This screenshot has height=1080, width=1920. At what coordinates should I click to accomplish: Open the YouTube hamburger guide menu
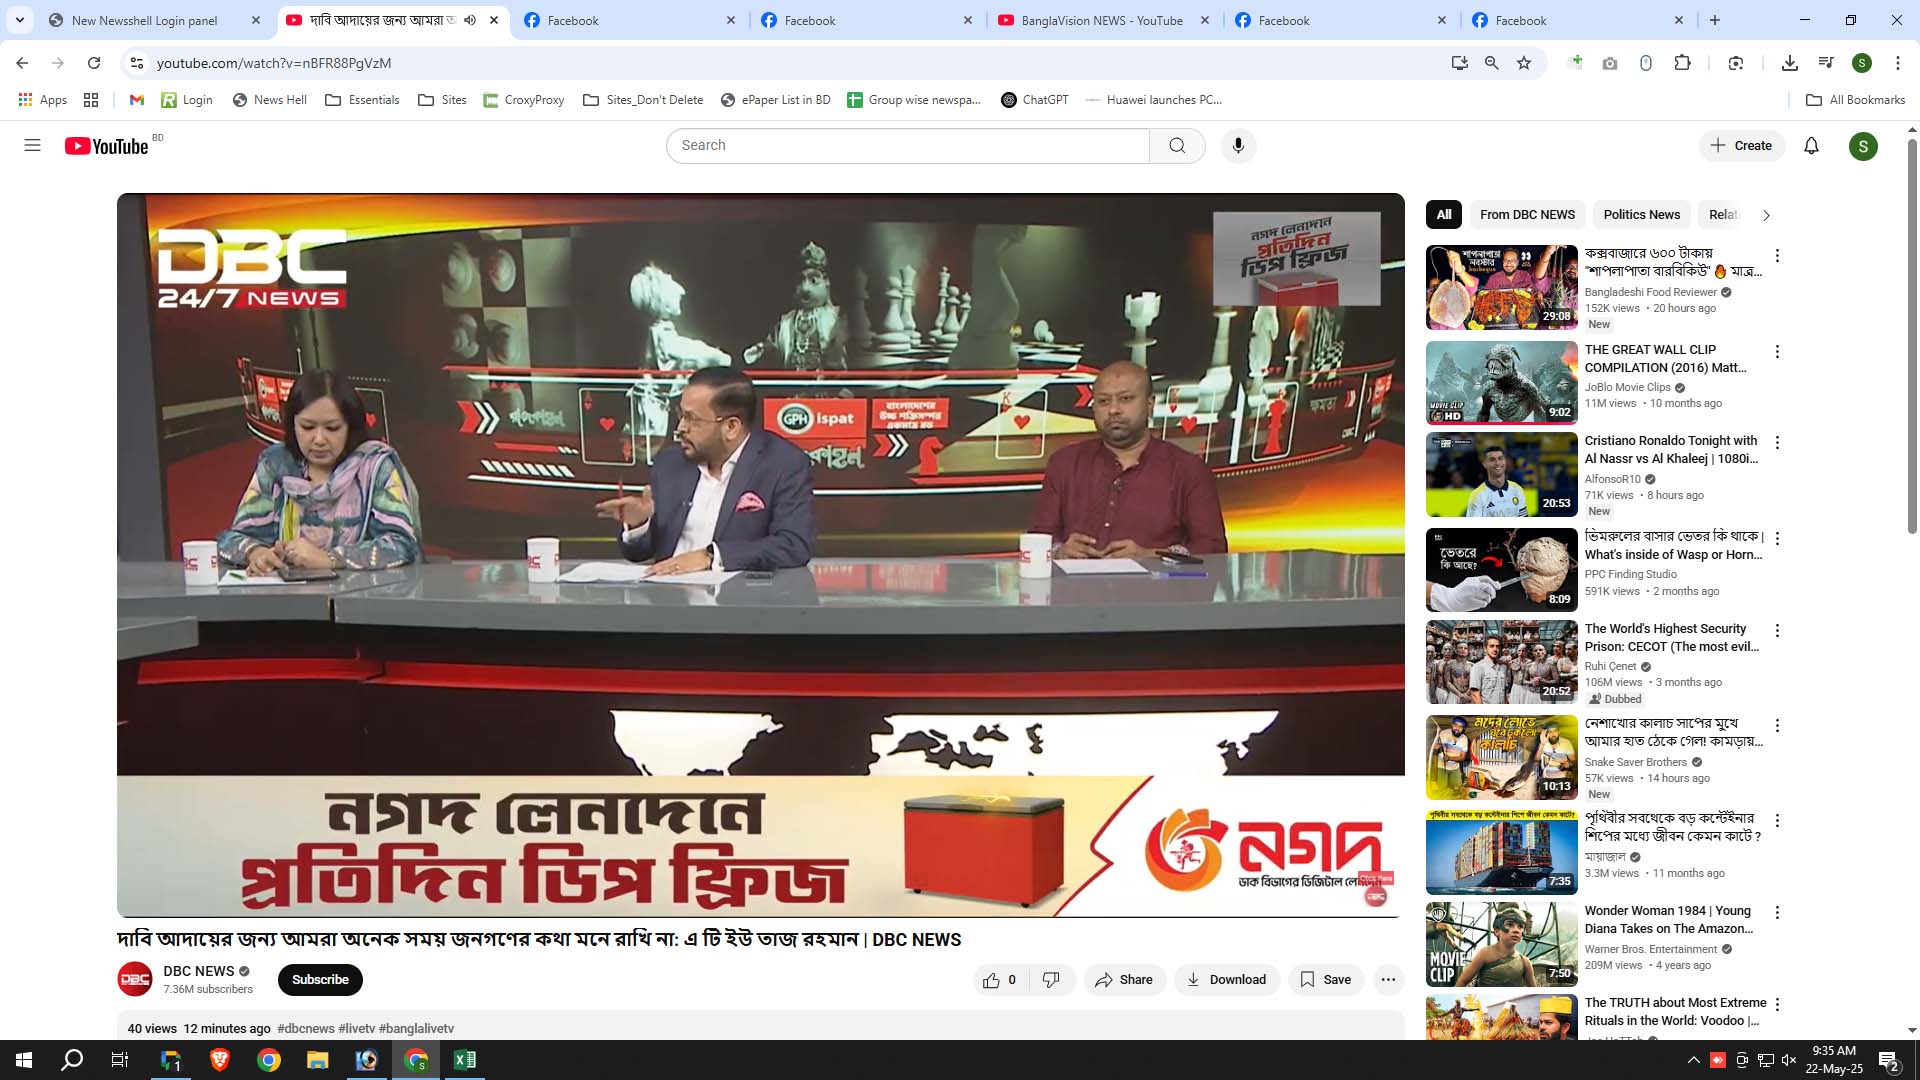32,146
